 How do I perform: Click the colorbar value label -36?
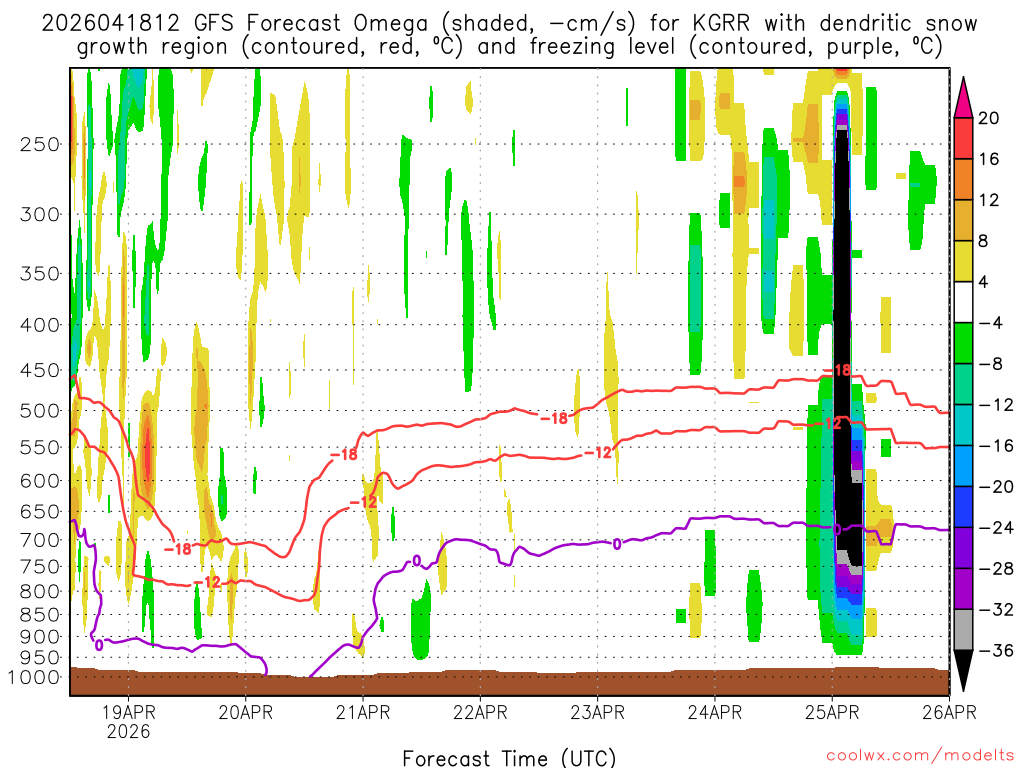coord(996,650)
